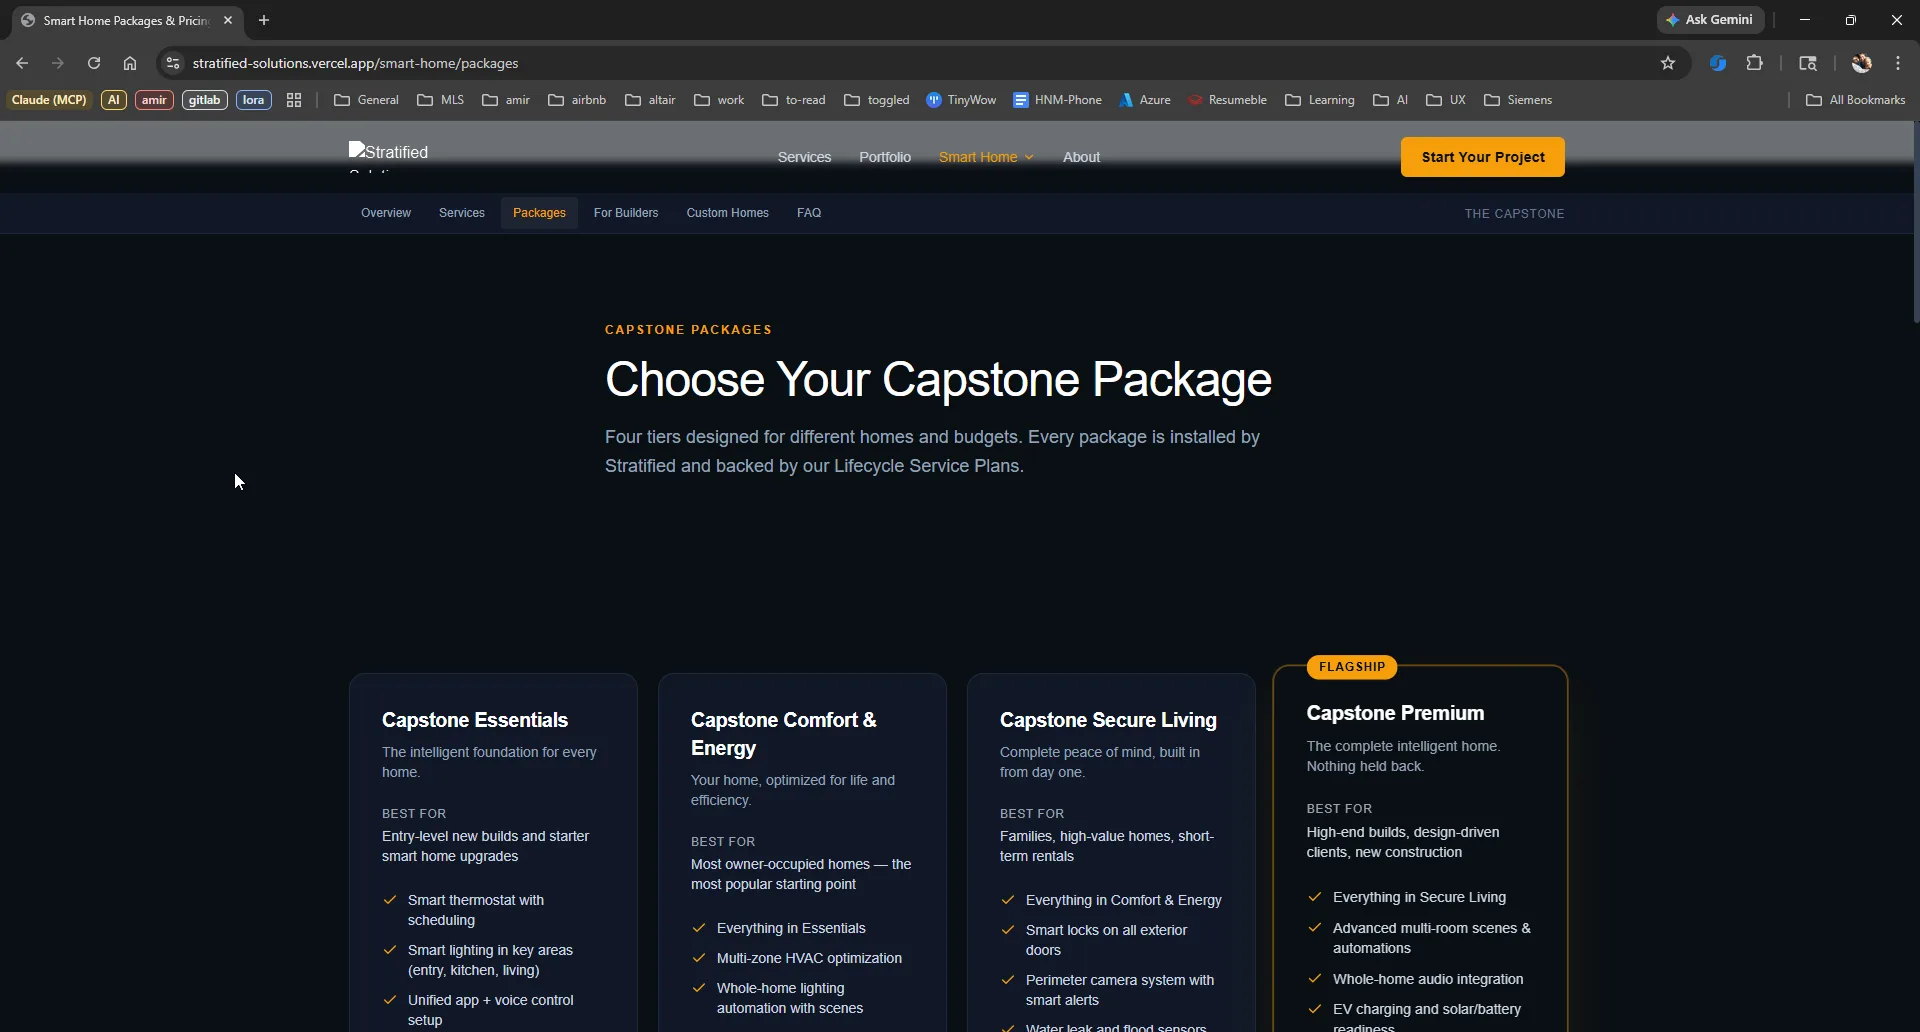Open the AI tag bookmark
The height and width of the screenshot is (1032, 1920).
114,100
